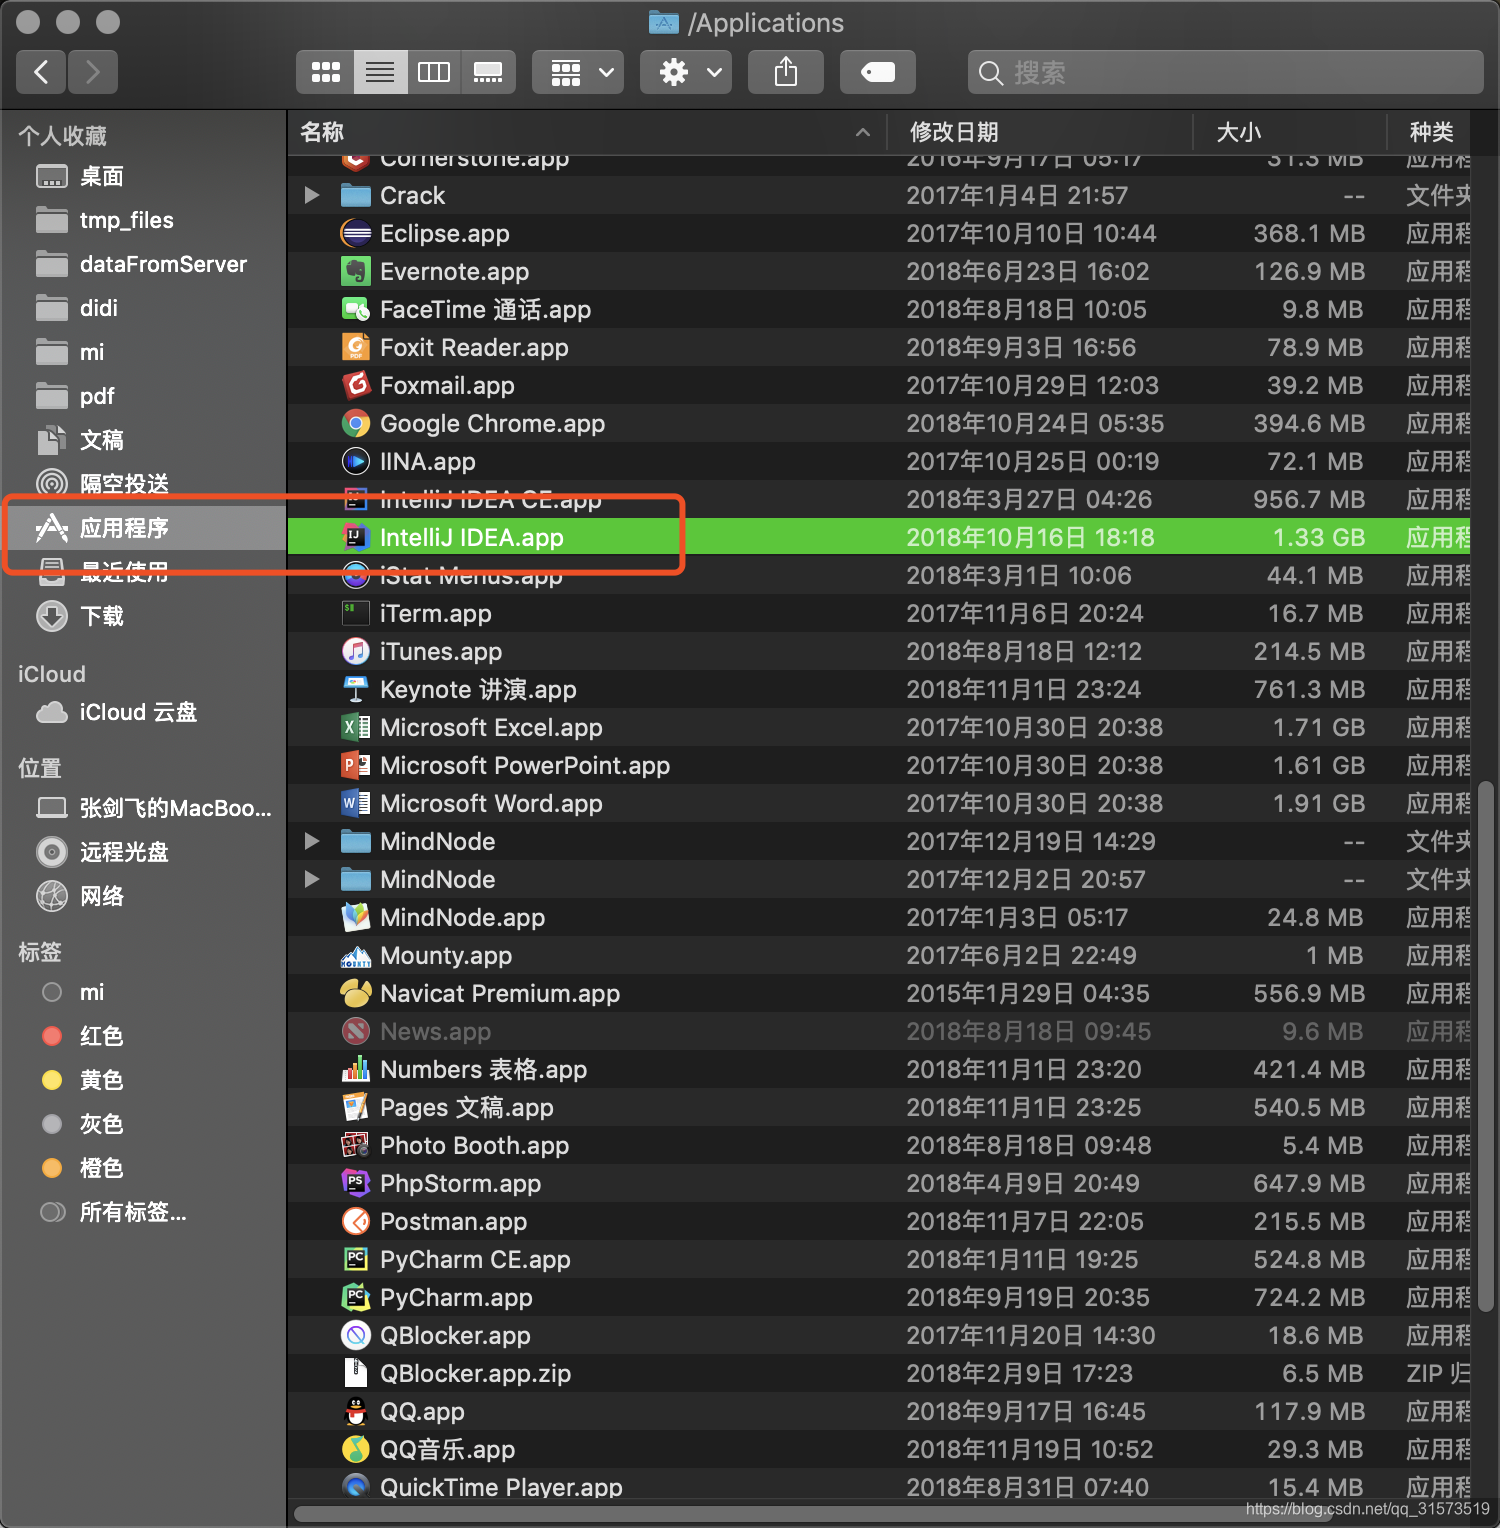This screenshot has width=1500, height=1528.
Task: Select the QQ.app penguin icon
Action: [356, 1411]
